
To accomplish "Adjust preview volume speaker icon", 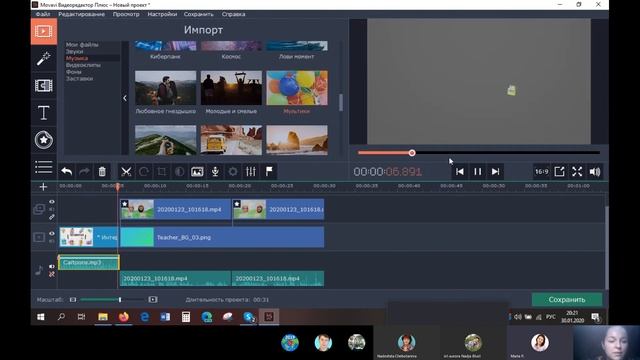I will pos(595,171).
